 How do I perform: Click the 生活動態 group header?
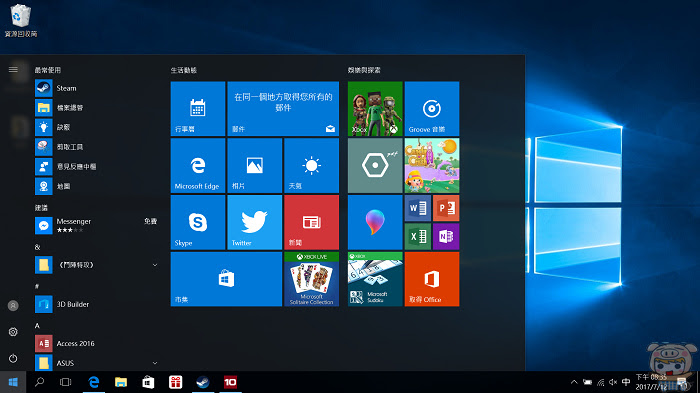184,70
